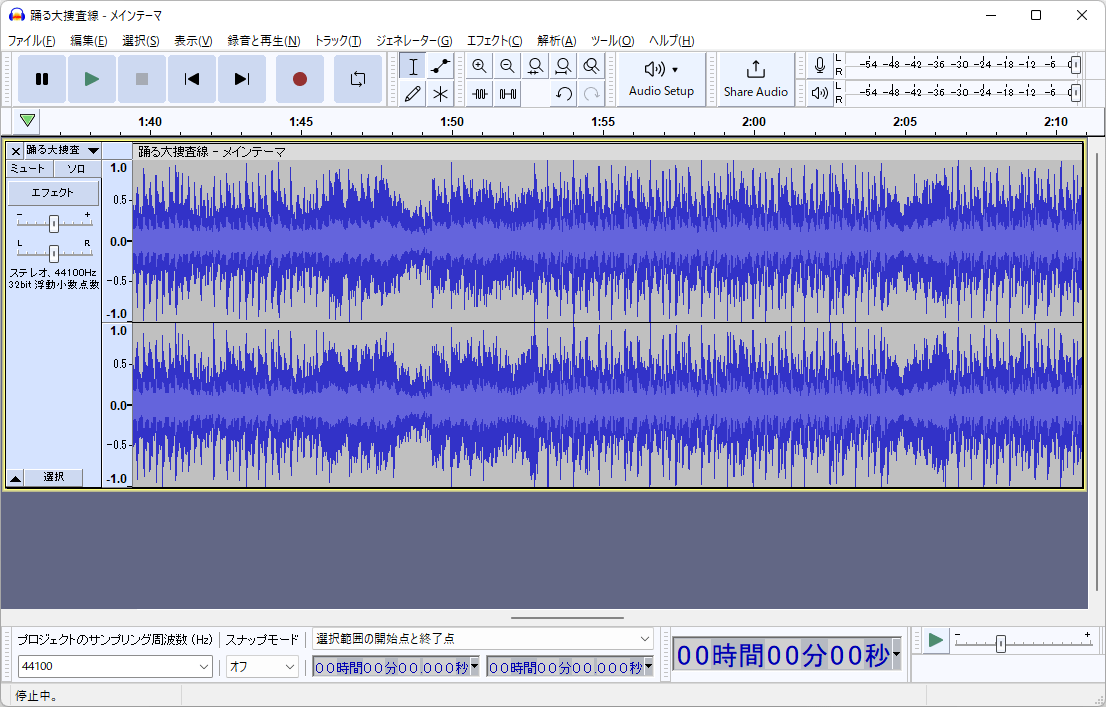The image size is (1106, 707).
Task: Start playback with the green Play button
Action: point(92,79)
